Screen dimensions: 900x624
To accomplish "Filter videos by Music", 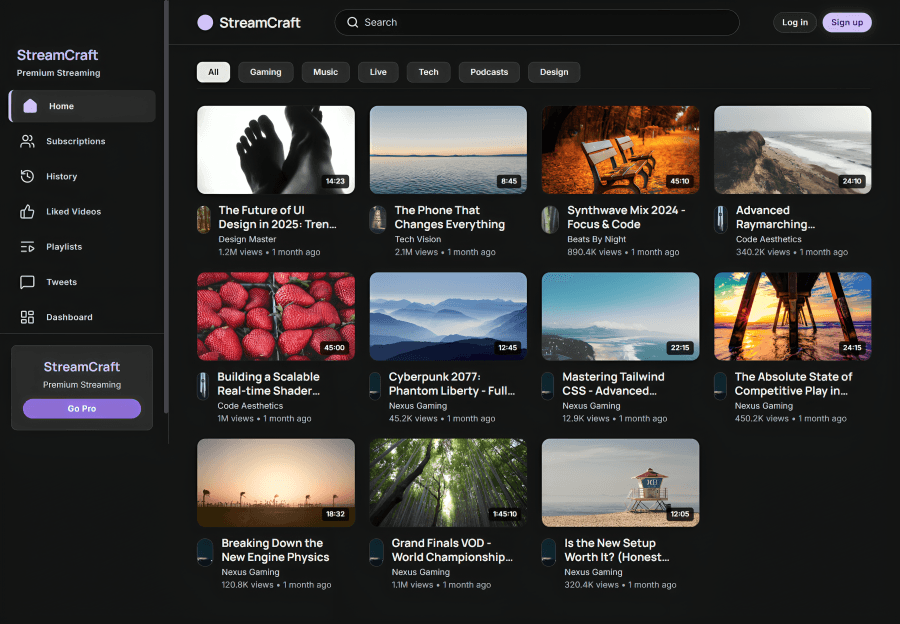I will (x=325, y=72).
